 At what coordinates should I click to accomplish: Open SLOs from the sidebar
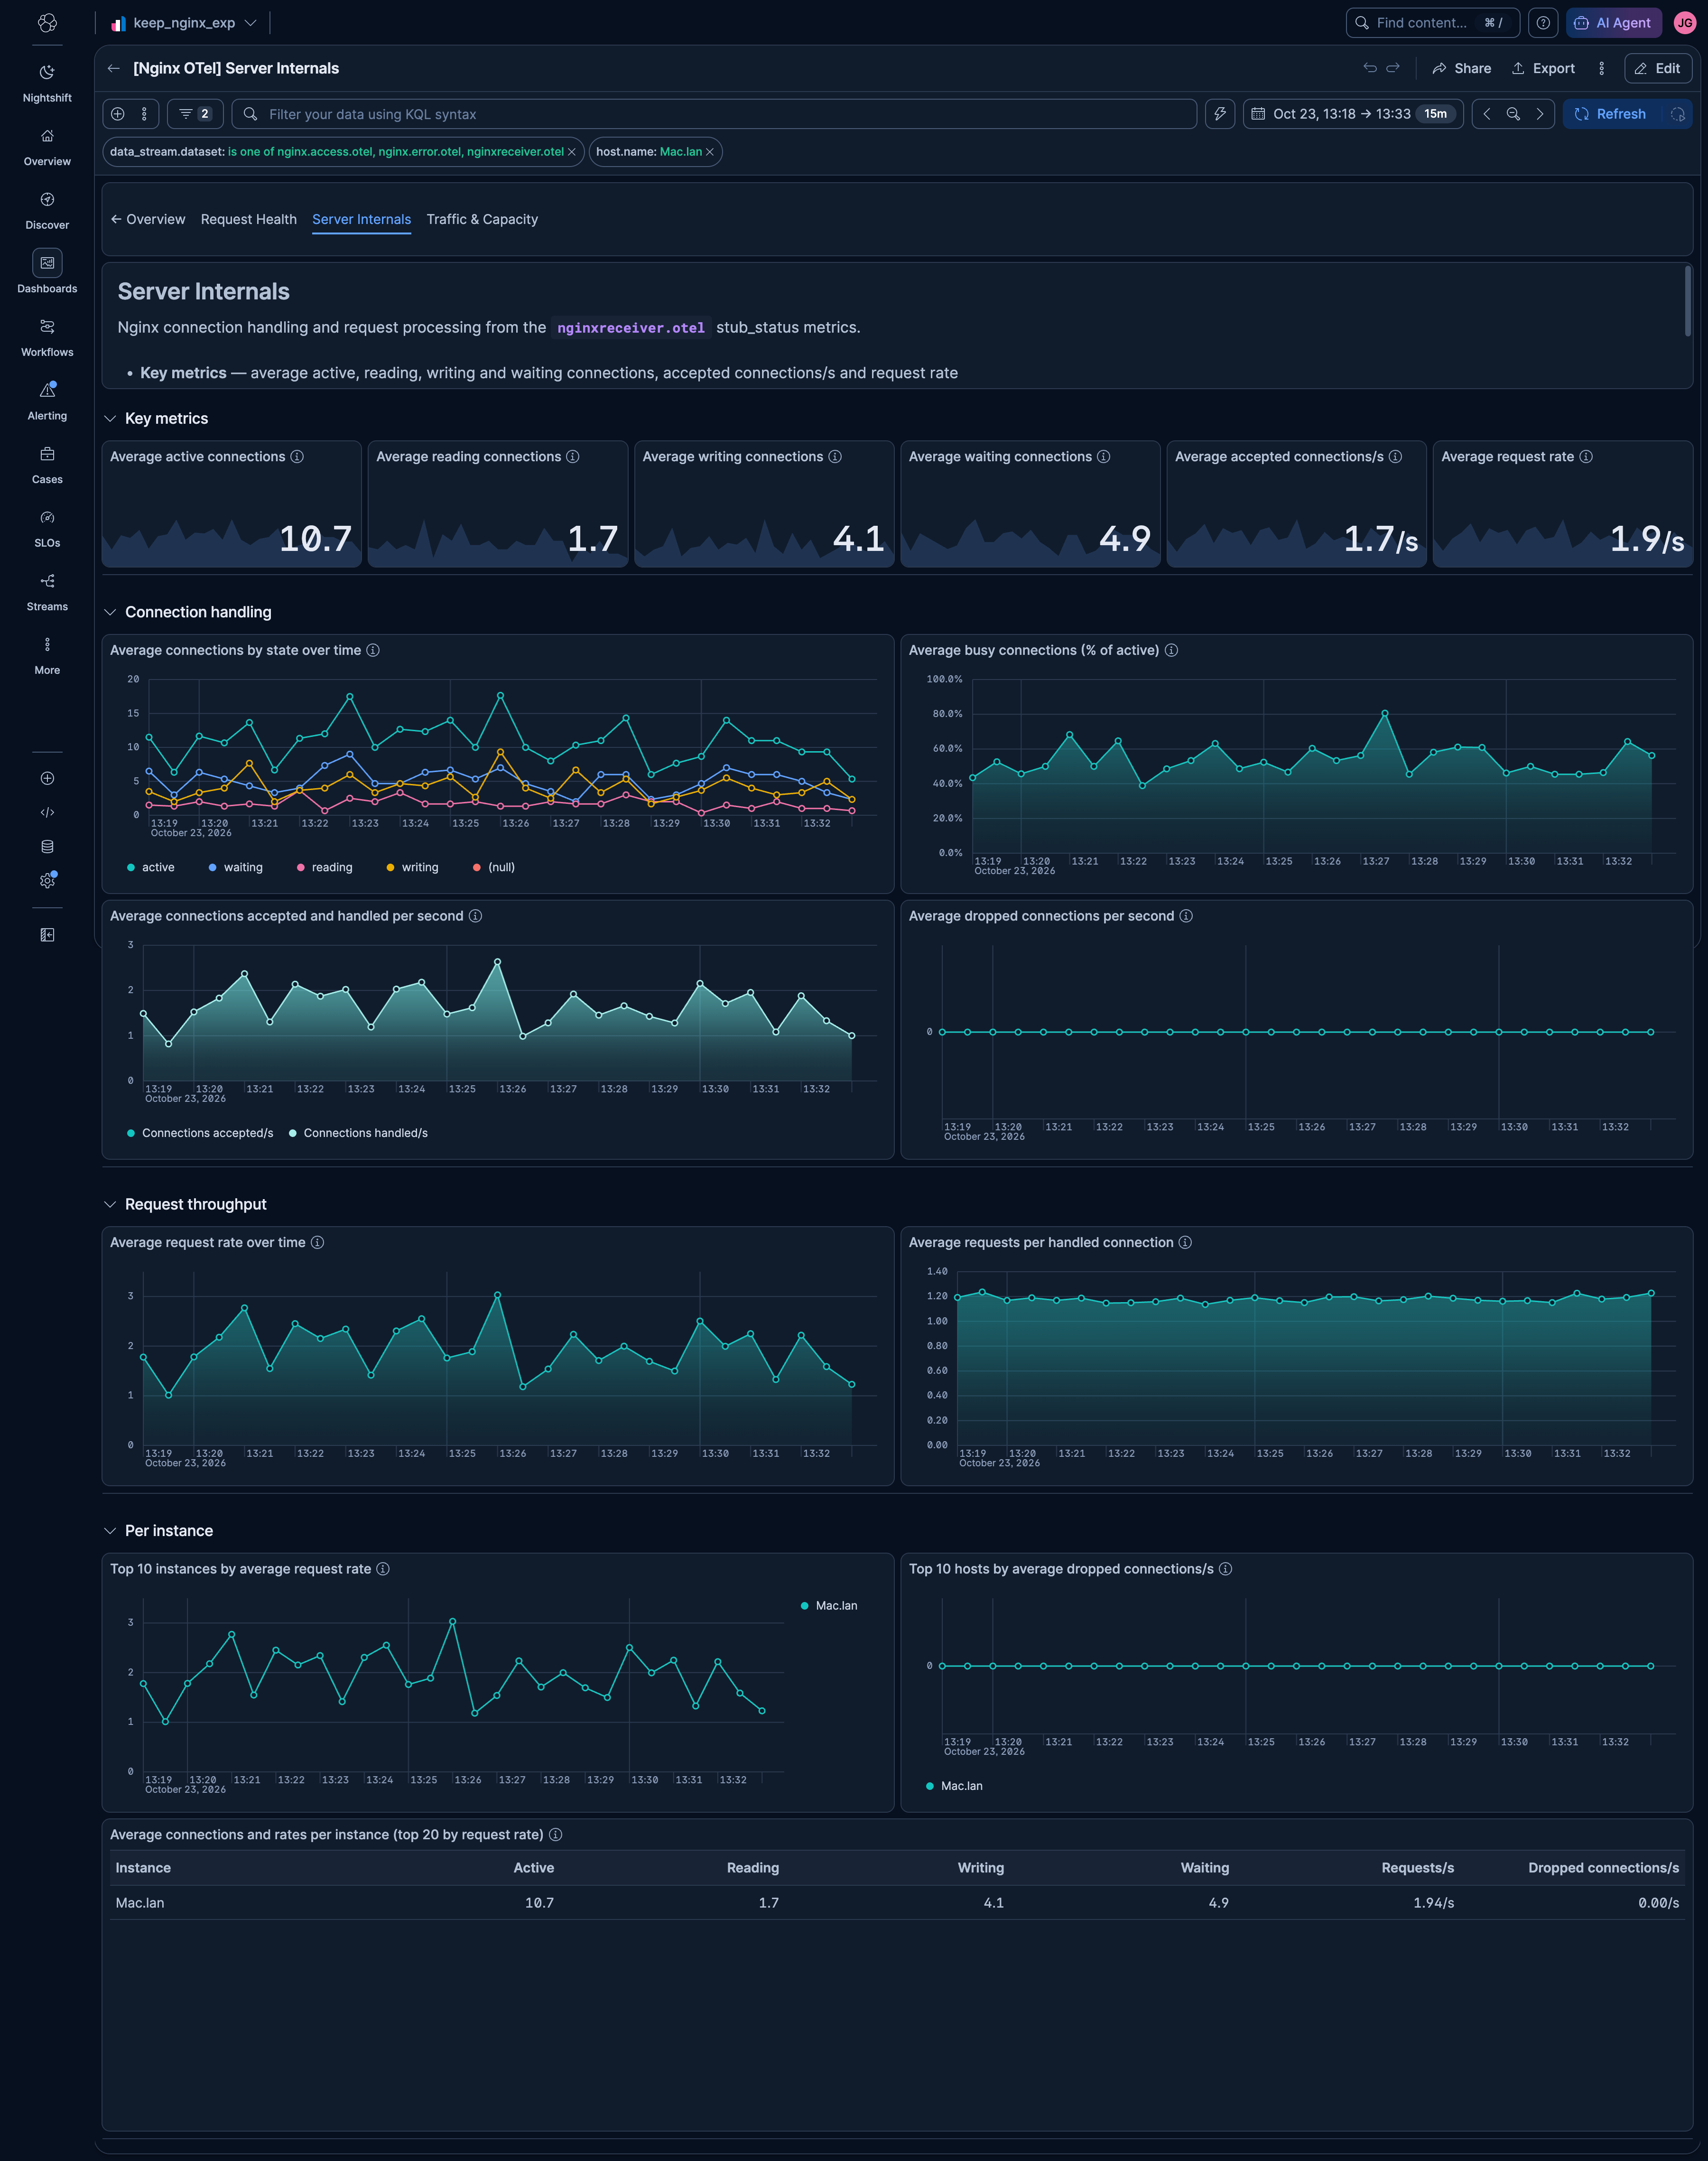[47, 529]
